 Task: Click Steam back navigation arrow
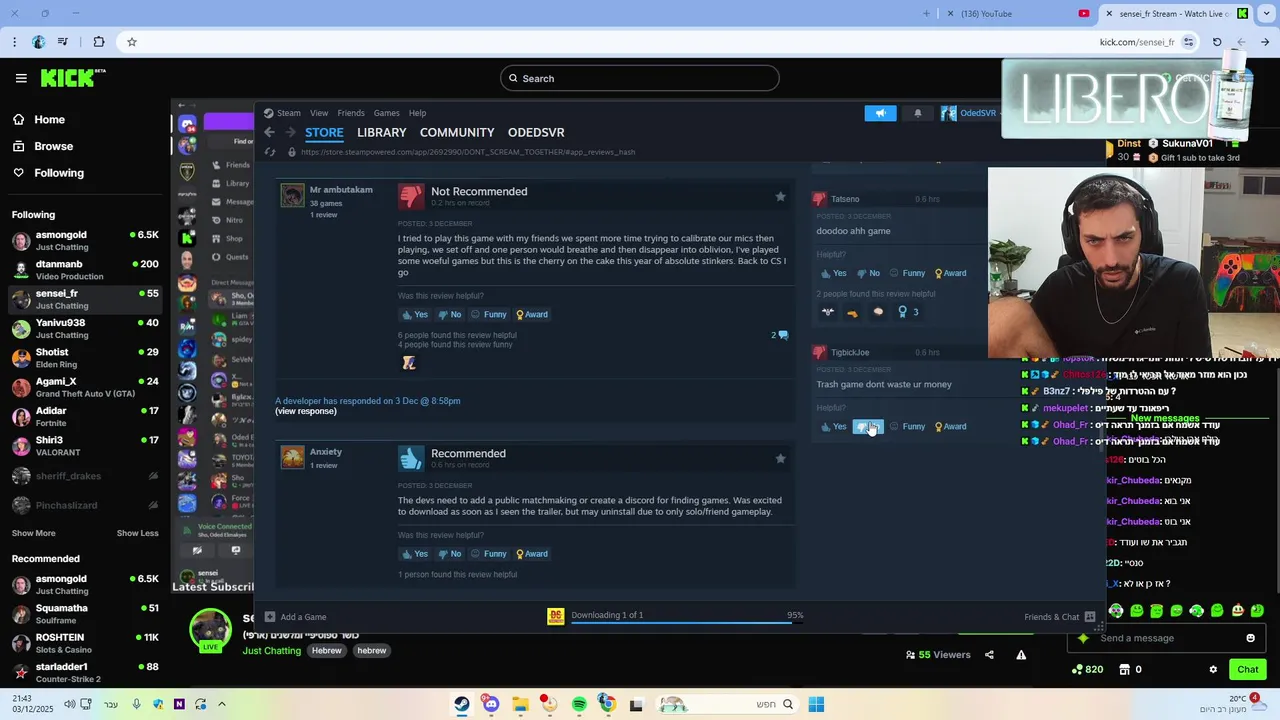click(269, 132)
